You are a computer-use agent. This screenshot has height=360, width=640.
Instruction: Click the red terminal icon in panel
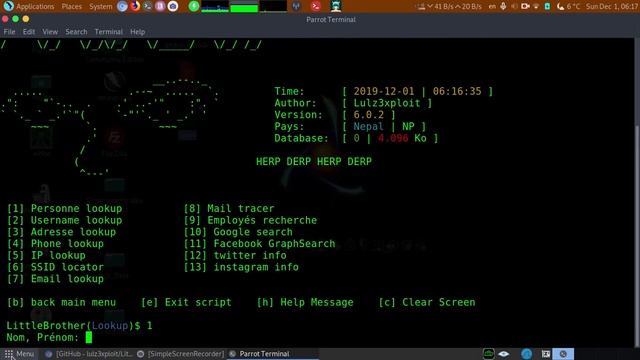click(316, 6)
